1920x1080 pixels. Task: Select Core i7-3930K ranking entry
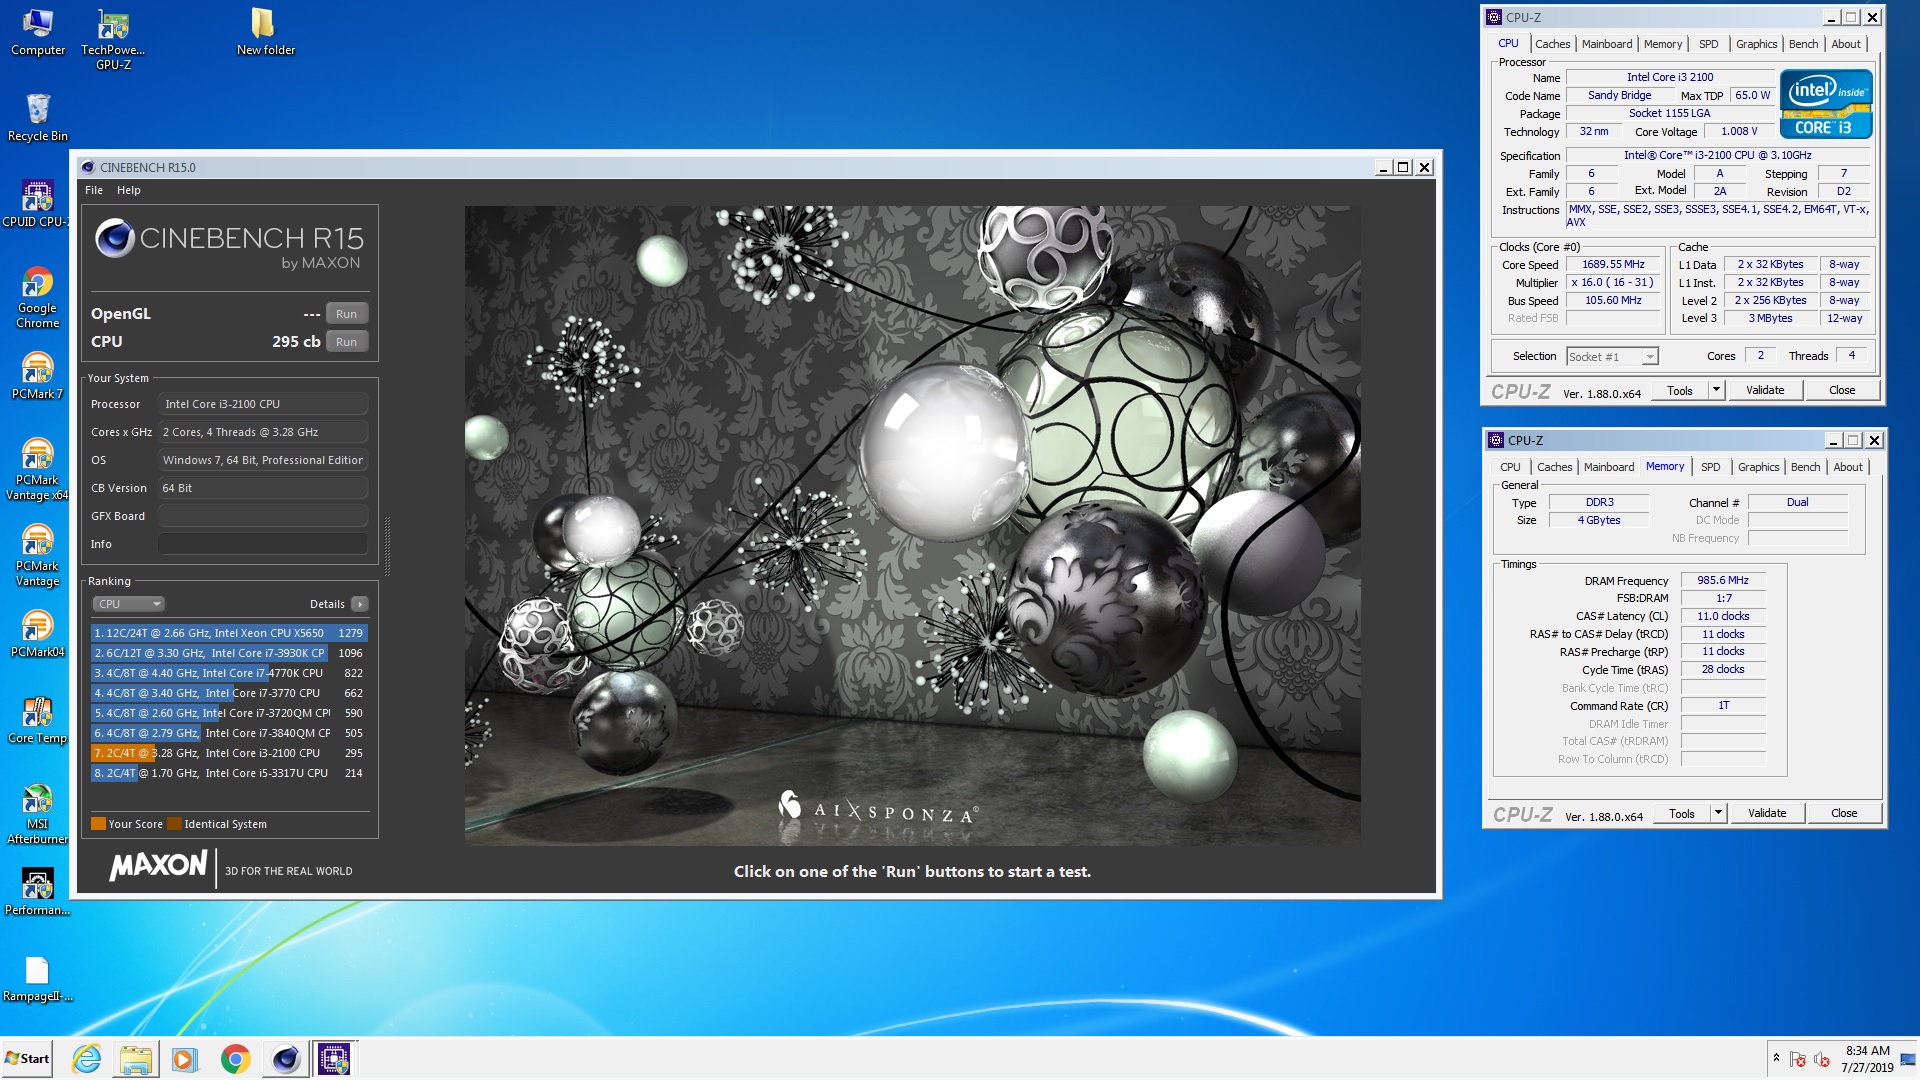tap(230, 653)
